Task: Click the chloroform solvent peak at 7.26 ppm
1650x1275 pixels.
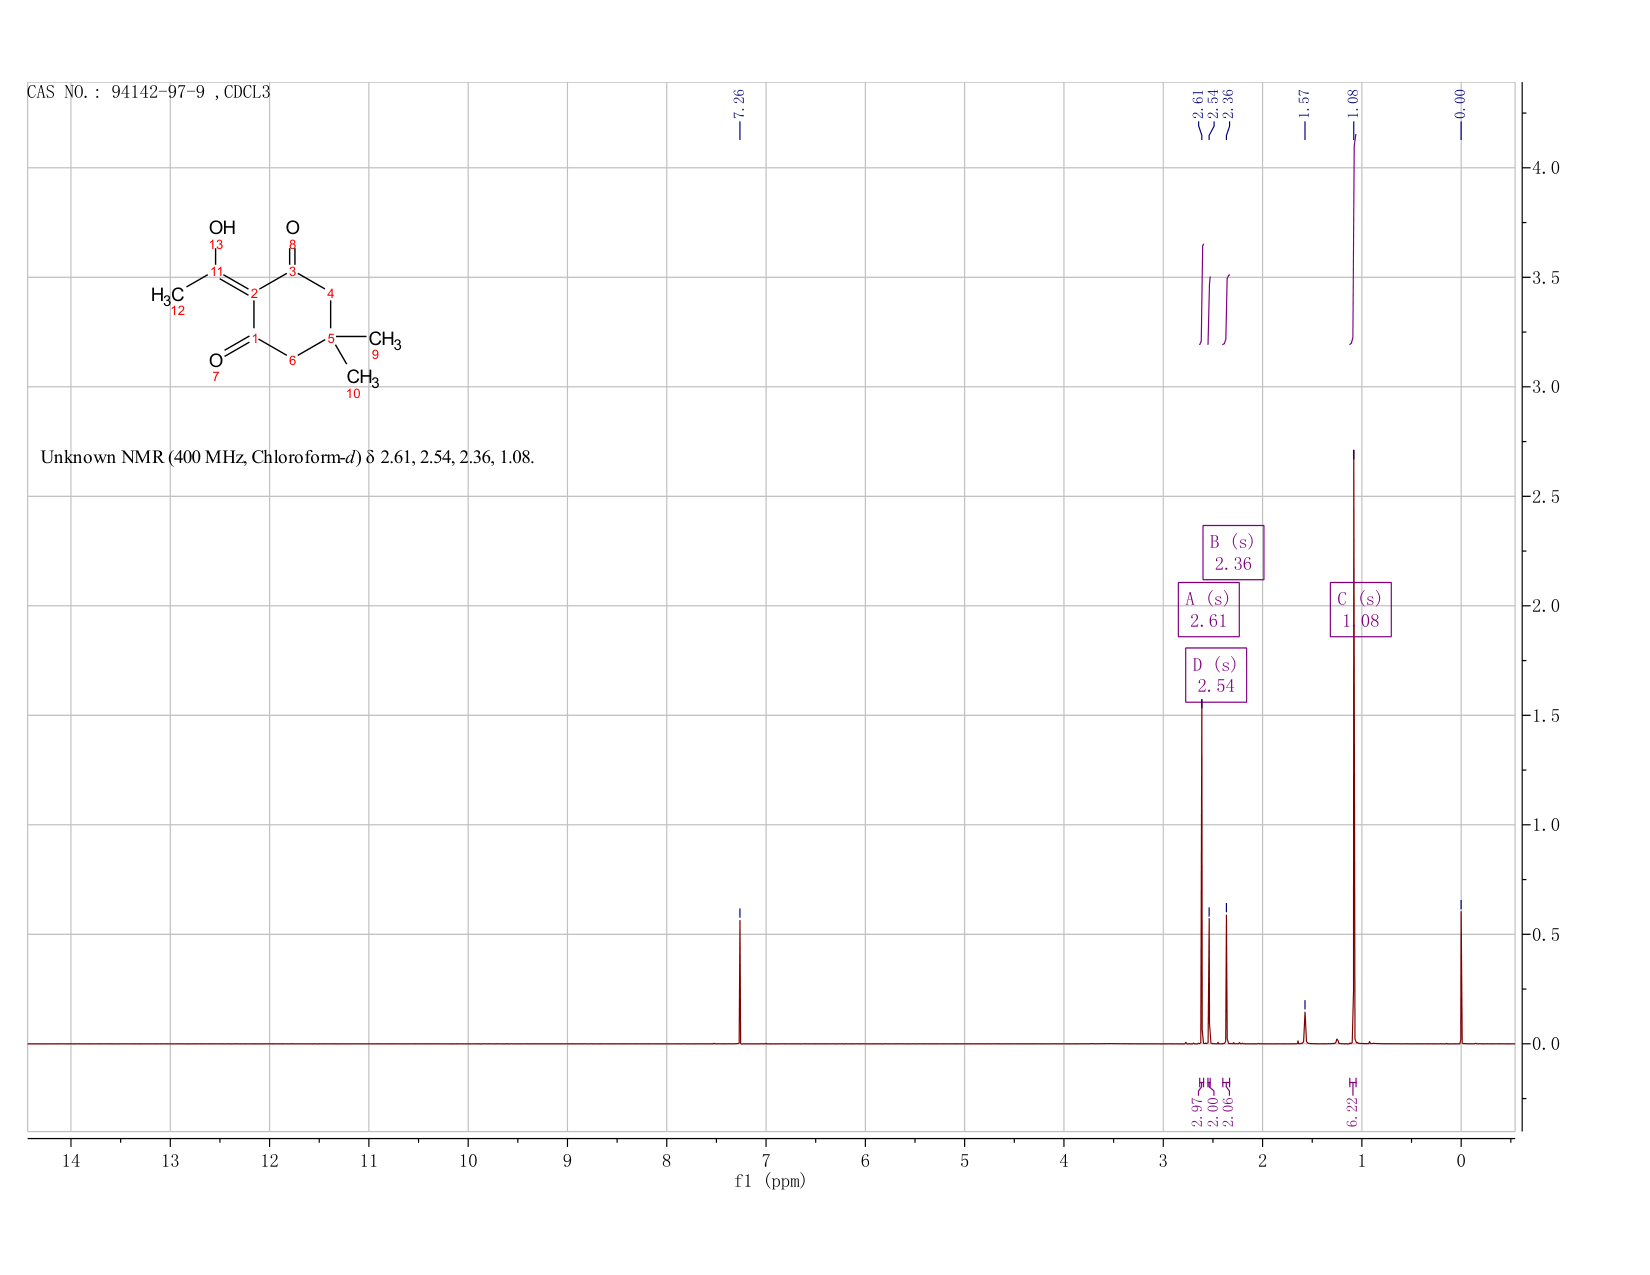Action: coord(740,981)
